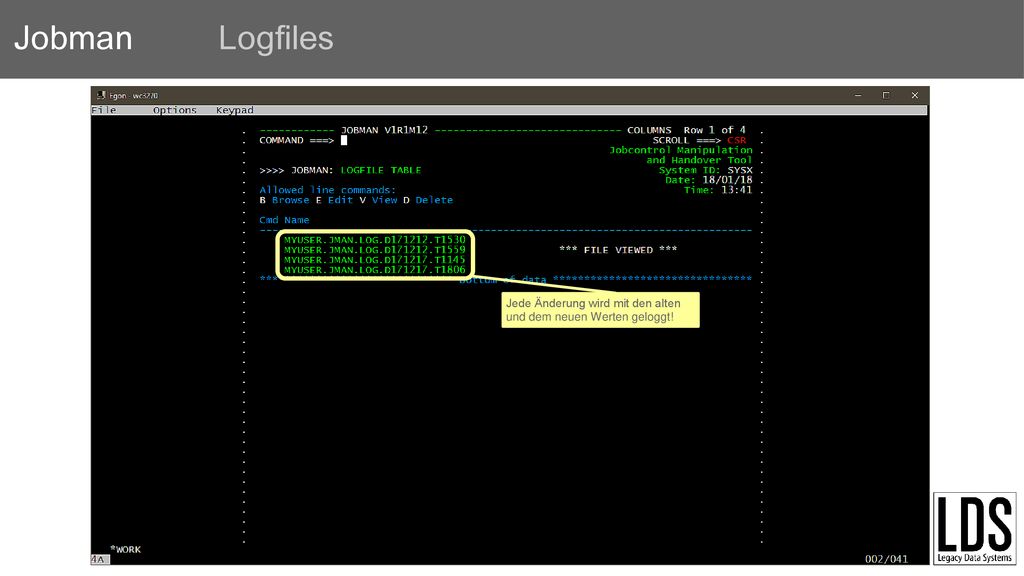Click the 002/041 cursor position indicator
The image size is (1024, 576).
(886, 559)
